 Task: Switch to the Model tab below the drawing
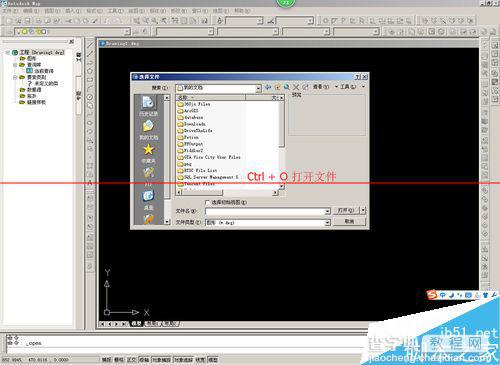pos(136,323)
